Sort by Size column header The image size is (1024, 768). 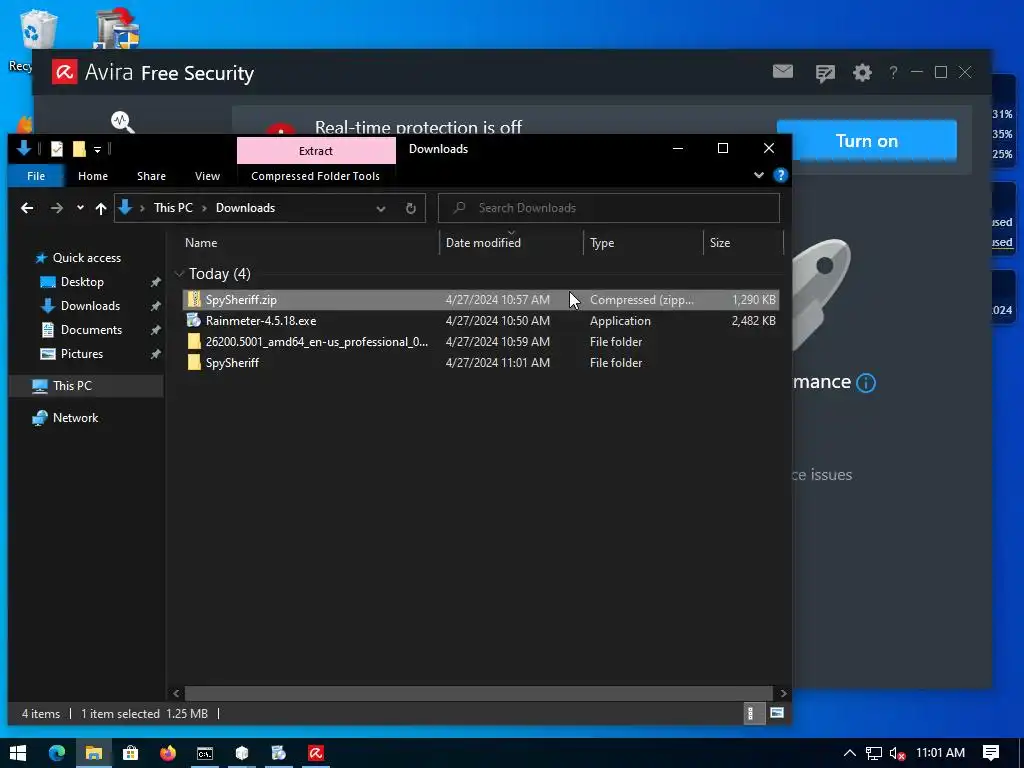(x=720, y=243)
